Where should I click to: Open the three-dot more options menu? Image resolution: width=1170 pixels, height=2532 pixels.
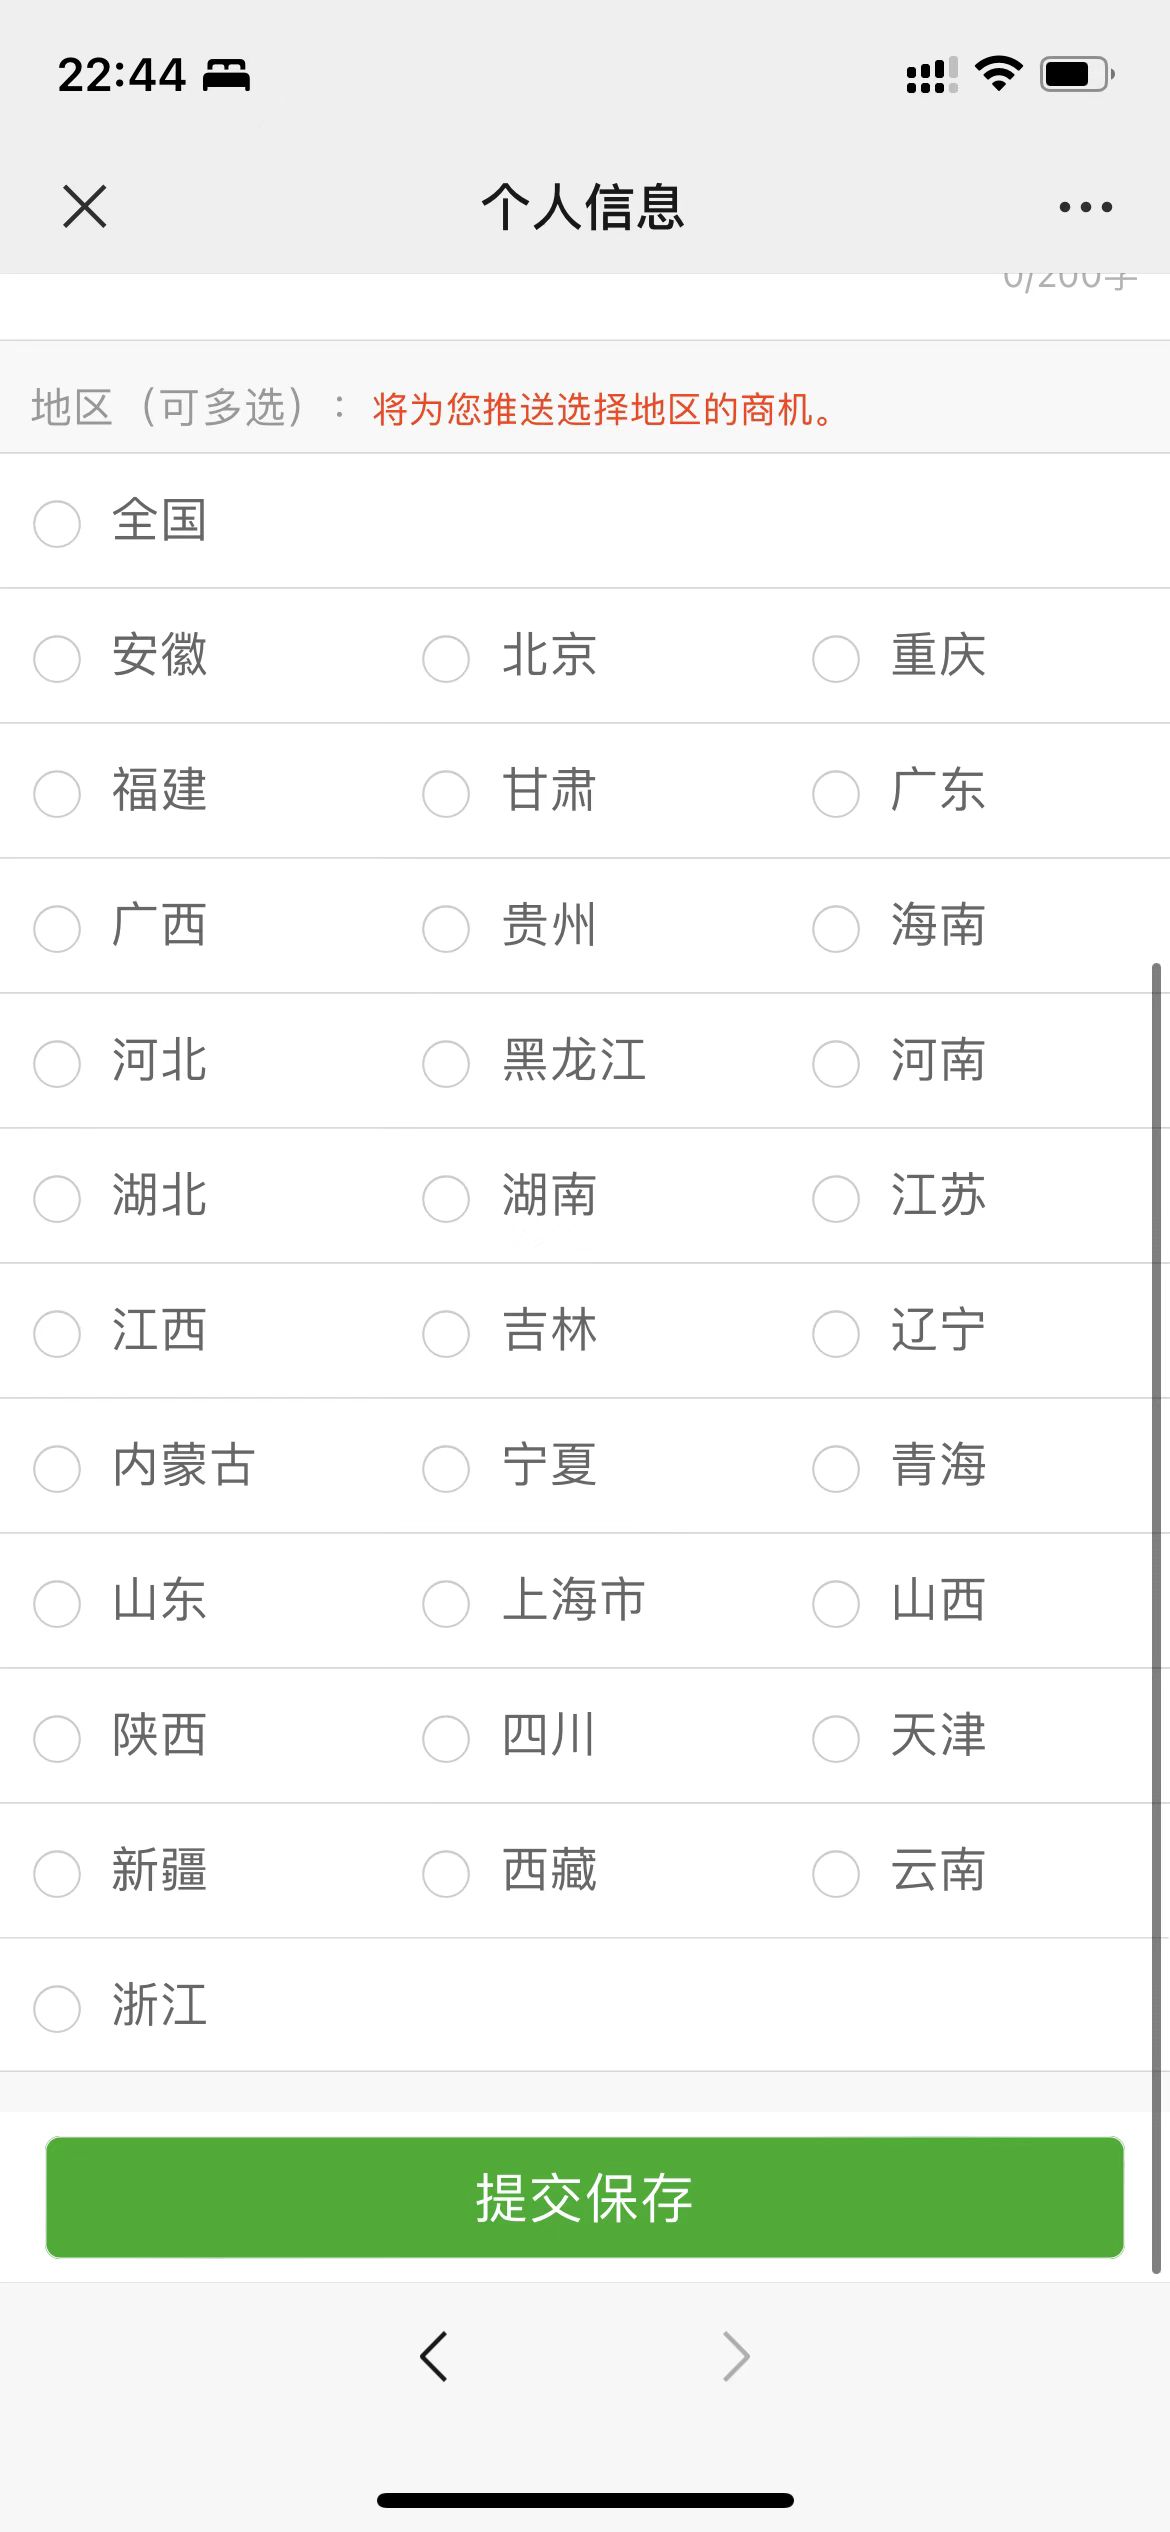(1085, 207)
